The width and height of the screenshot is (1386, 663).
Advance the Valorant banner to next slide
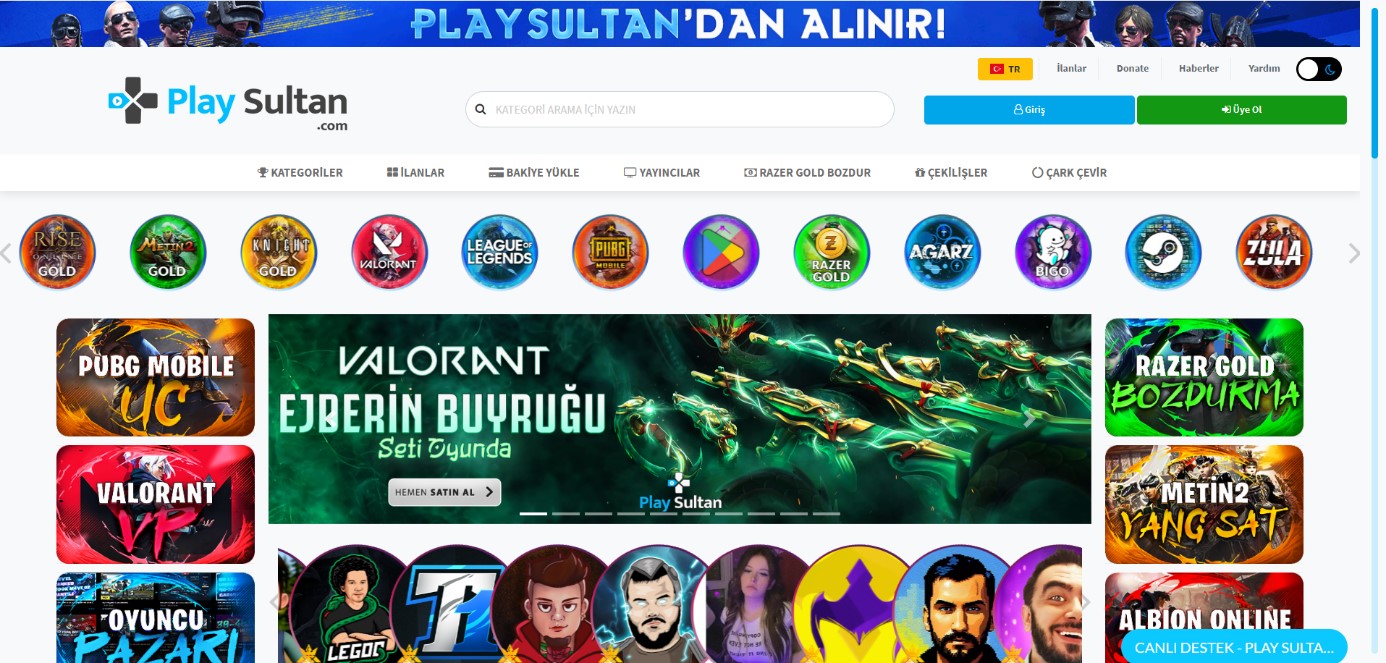coord(1028,419)
